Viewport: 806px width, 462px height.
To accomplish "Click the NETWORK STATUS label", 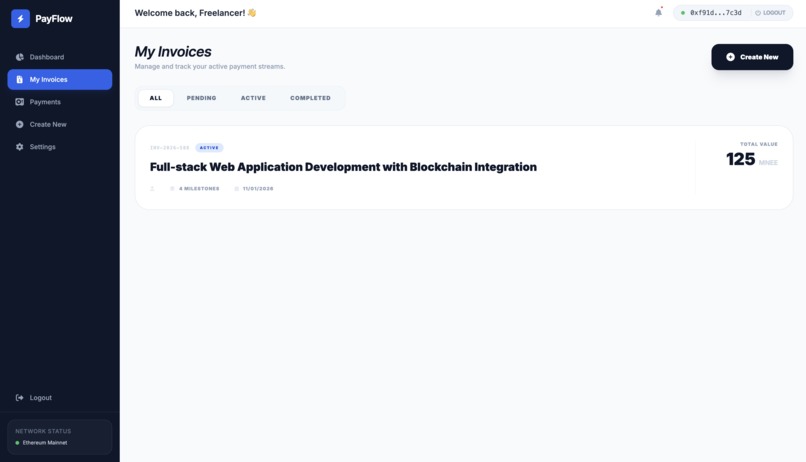I will [x=43, y=431].
